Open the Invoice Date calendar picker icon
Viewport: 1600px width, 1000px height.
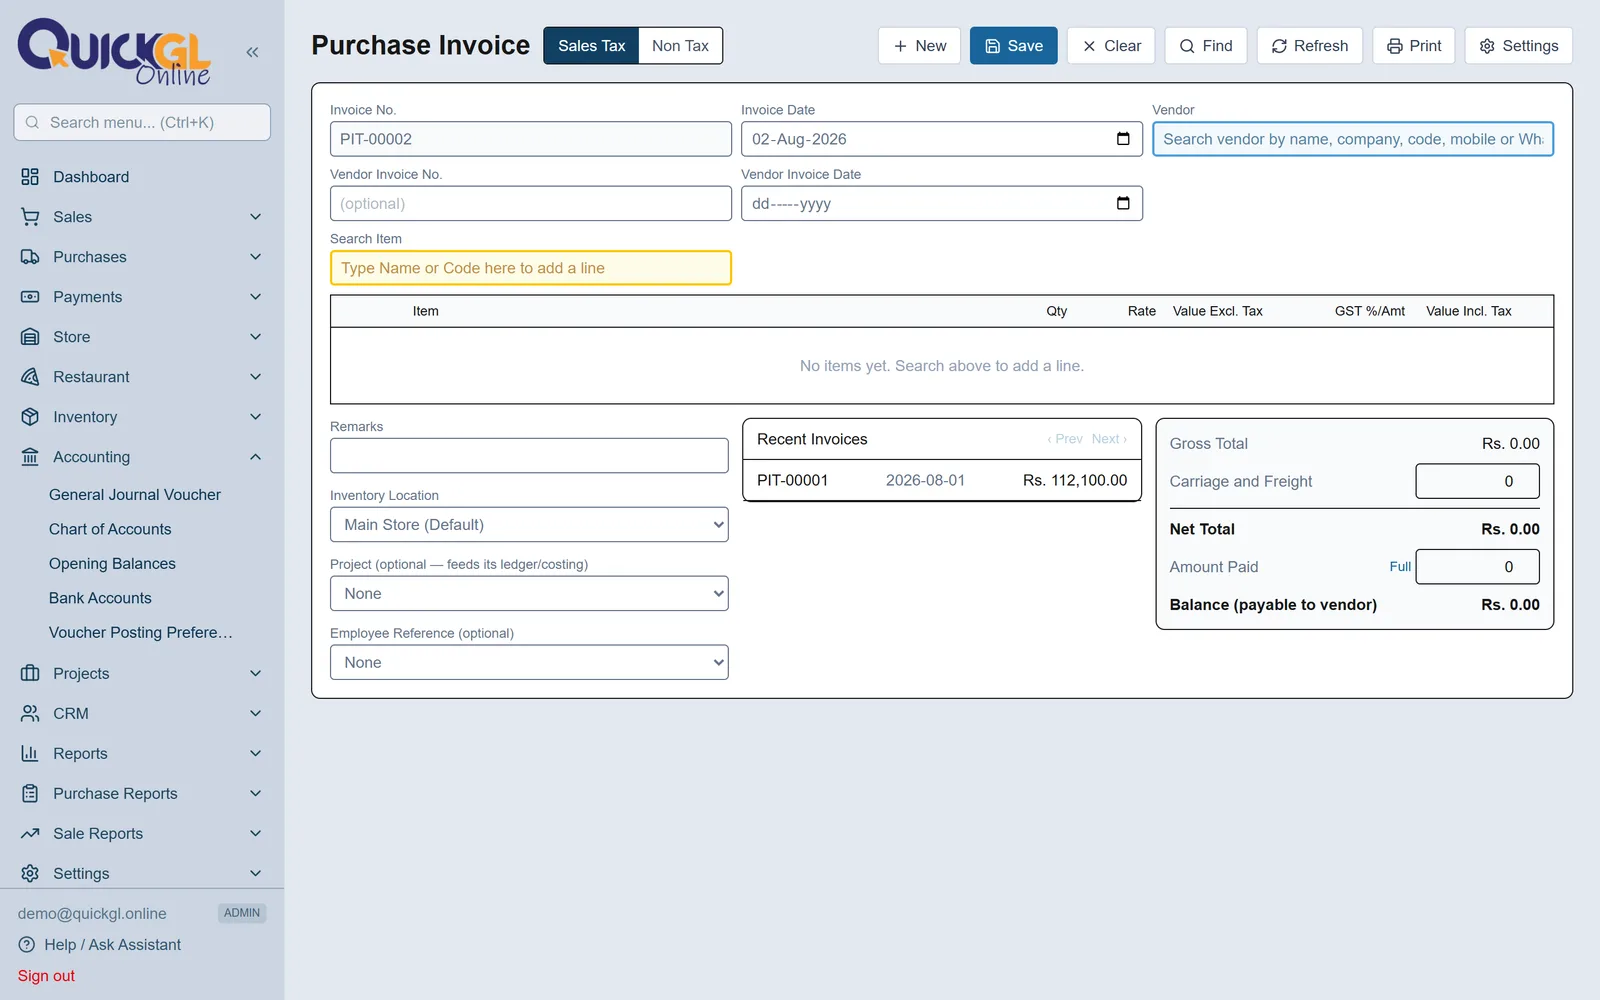click(1123, 139)
